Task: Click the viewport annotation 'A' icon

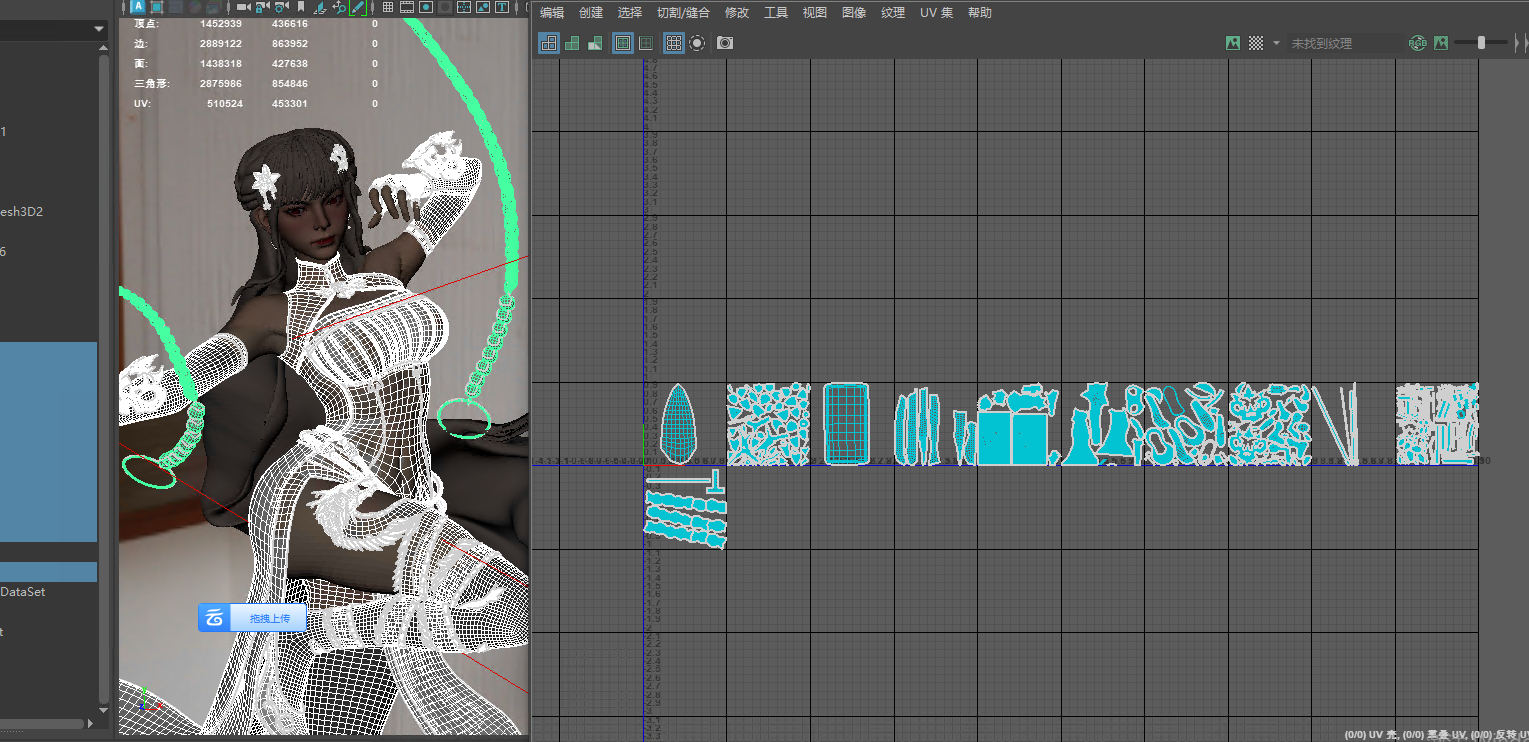Action: click(137, 7)
